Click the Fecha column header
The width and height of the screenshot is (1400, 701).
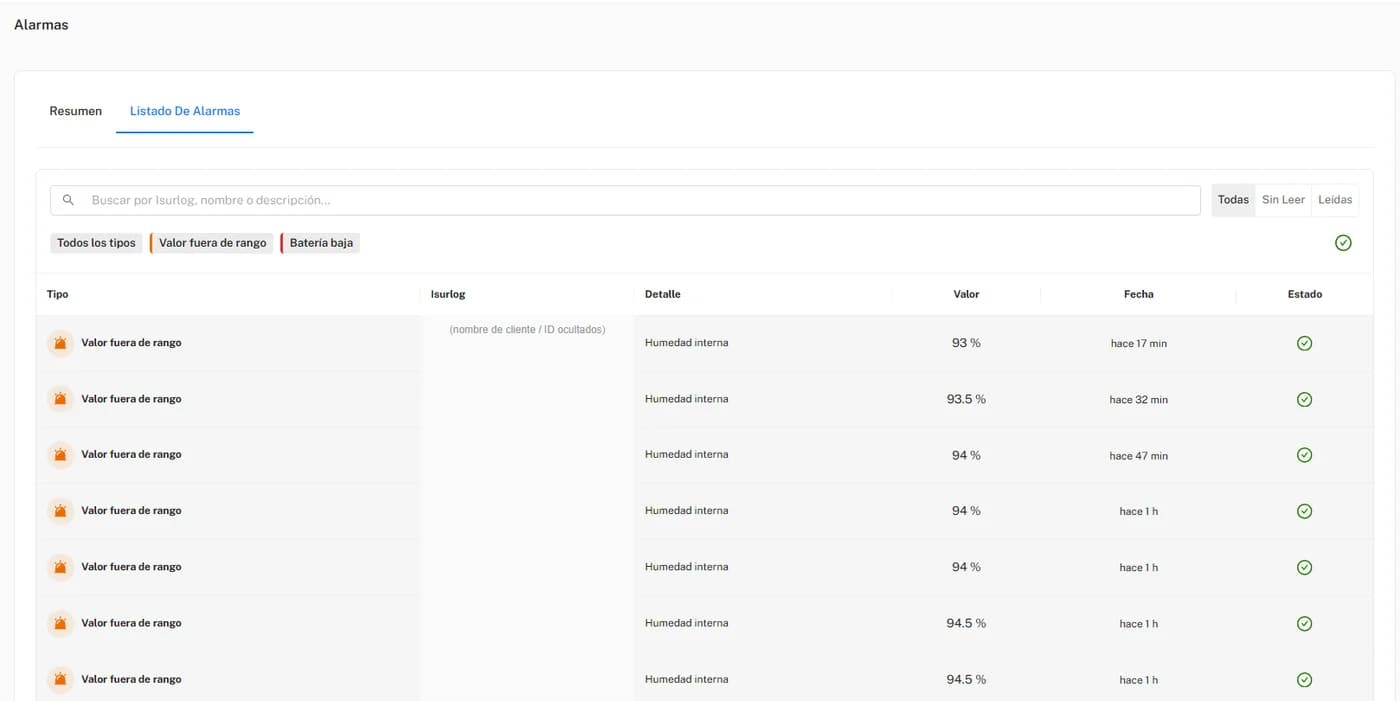click(1138, 294)
